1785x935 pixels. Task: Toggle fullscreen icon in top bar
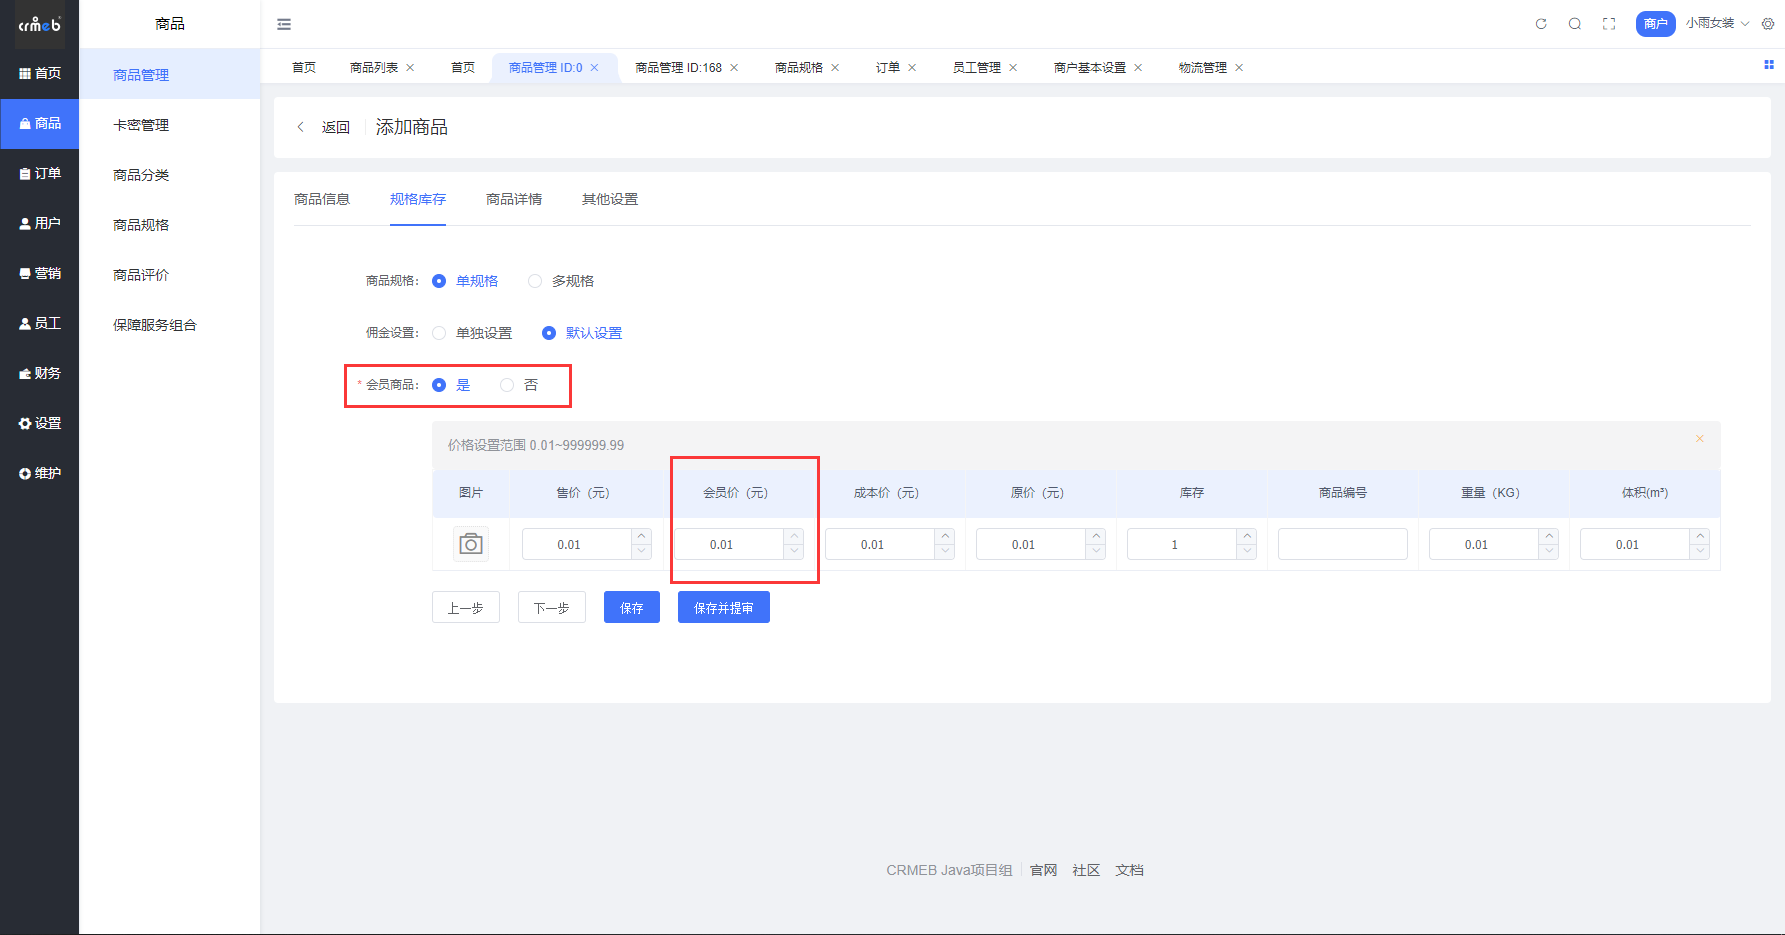point(1609,24)
